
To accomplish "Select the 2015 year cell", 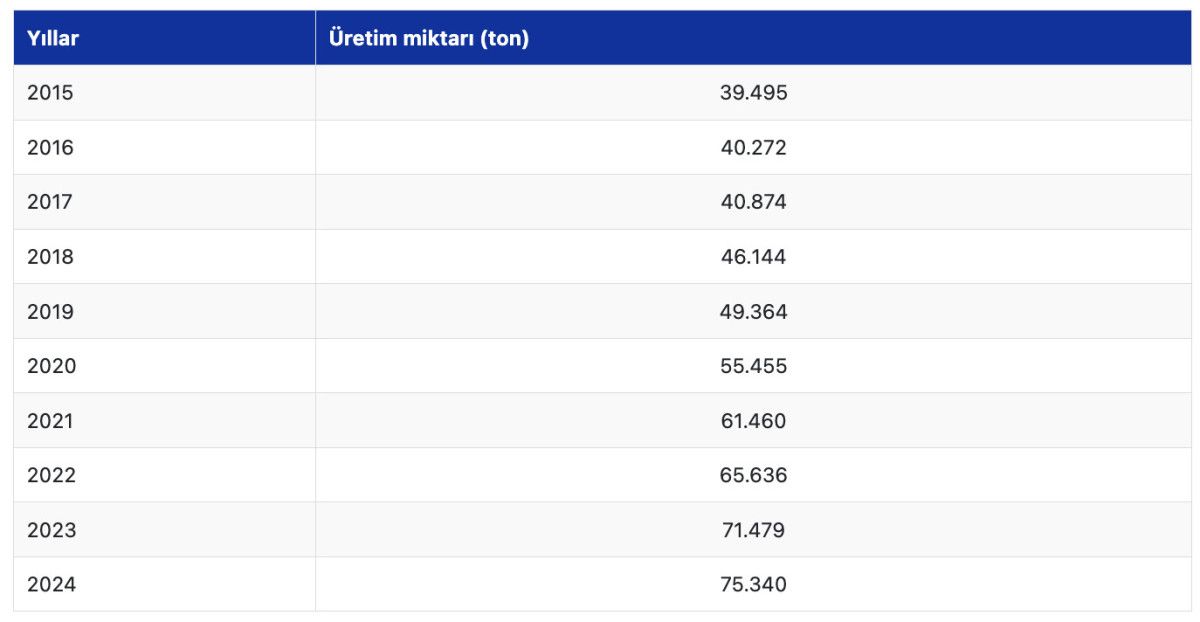I will coord(51,93).
